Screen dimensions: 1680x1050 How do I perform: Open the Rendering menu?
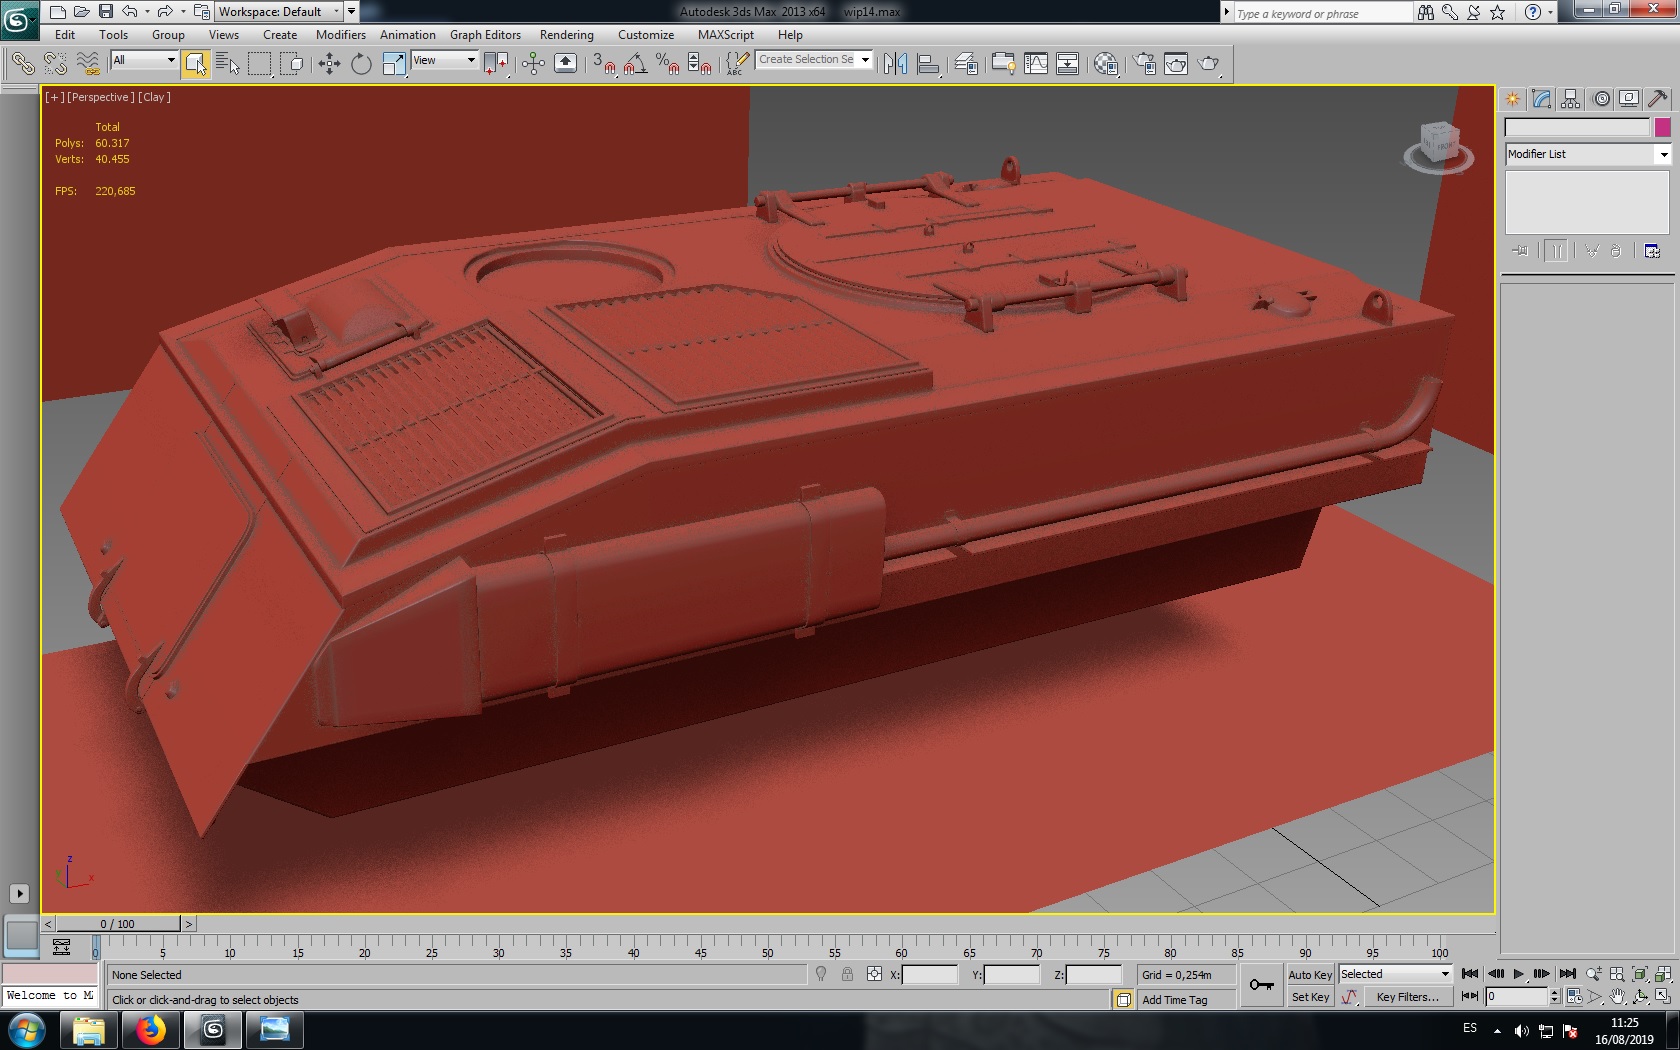(x=567, y=35)
